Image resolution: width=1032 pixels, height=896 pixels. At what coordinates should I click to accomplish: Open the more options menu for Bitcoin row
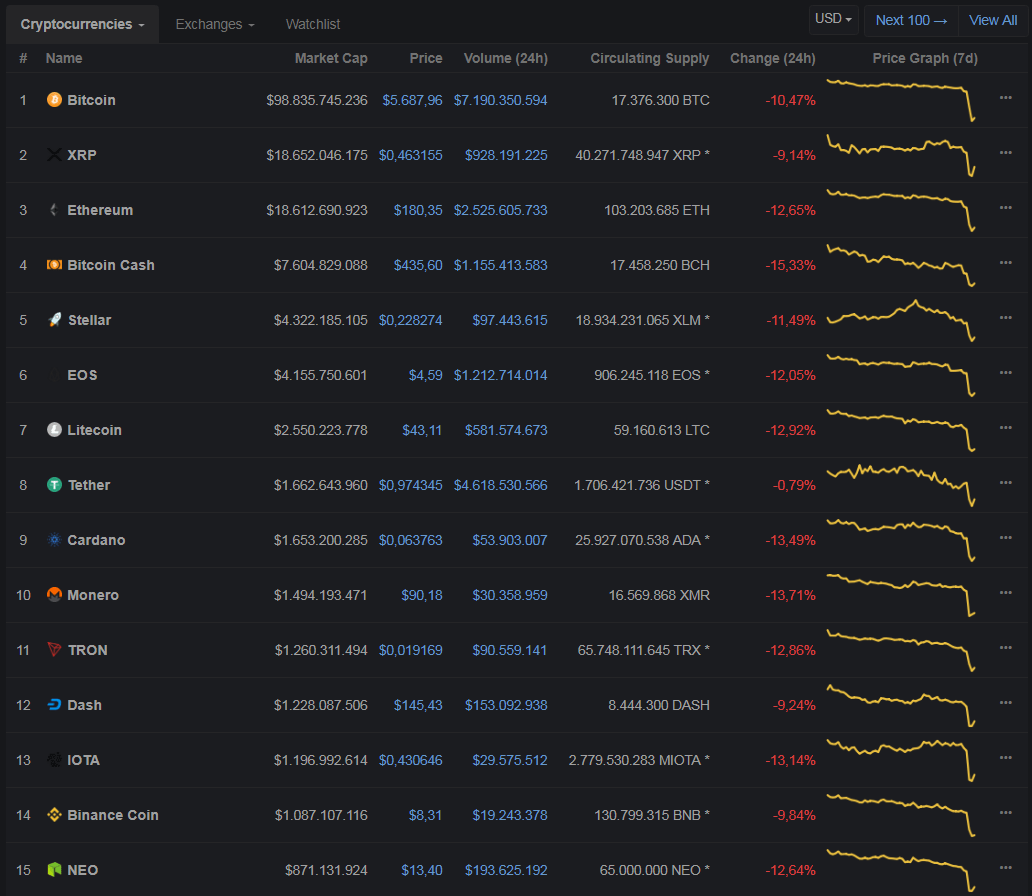tap(1006, 97)
